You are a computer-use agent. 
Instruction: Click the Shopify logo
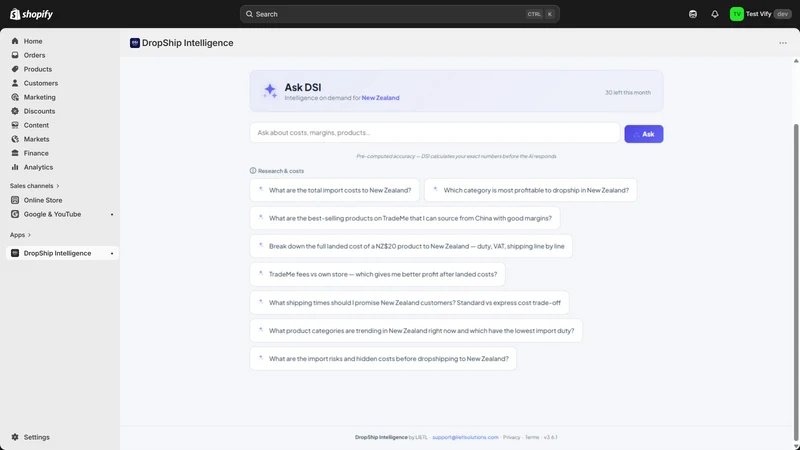click(x=31, y=14)
